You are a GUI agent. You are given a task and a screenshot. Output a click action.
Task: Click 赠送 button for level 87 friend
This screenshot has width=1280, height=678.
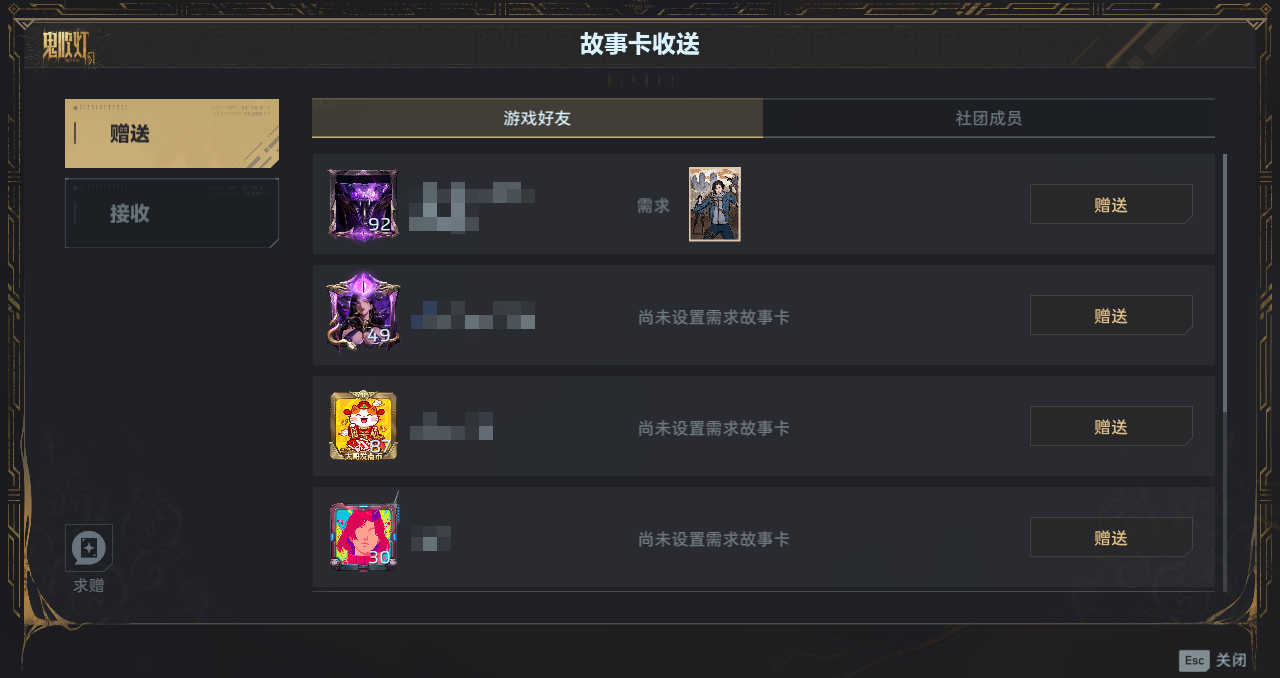point(1111,426)
